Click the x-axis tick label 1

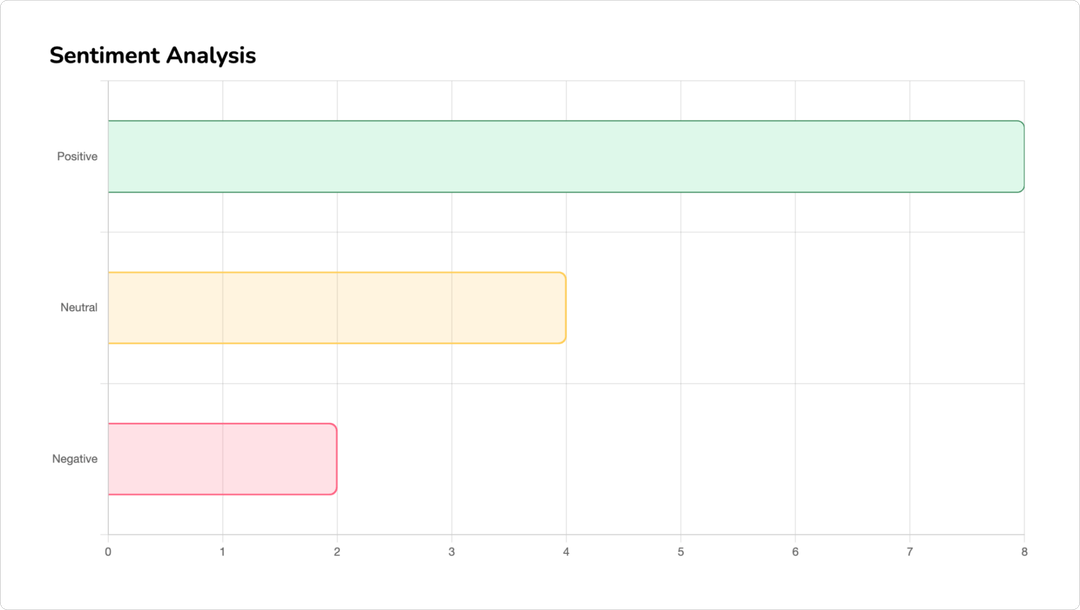pos(222,551)
